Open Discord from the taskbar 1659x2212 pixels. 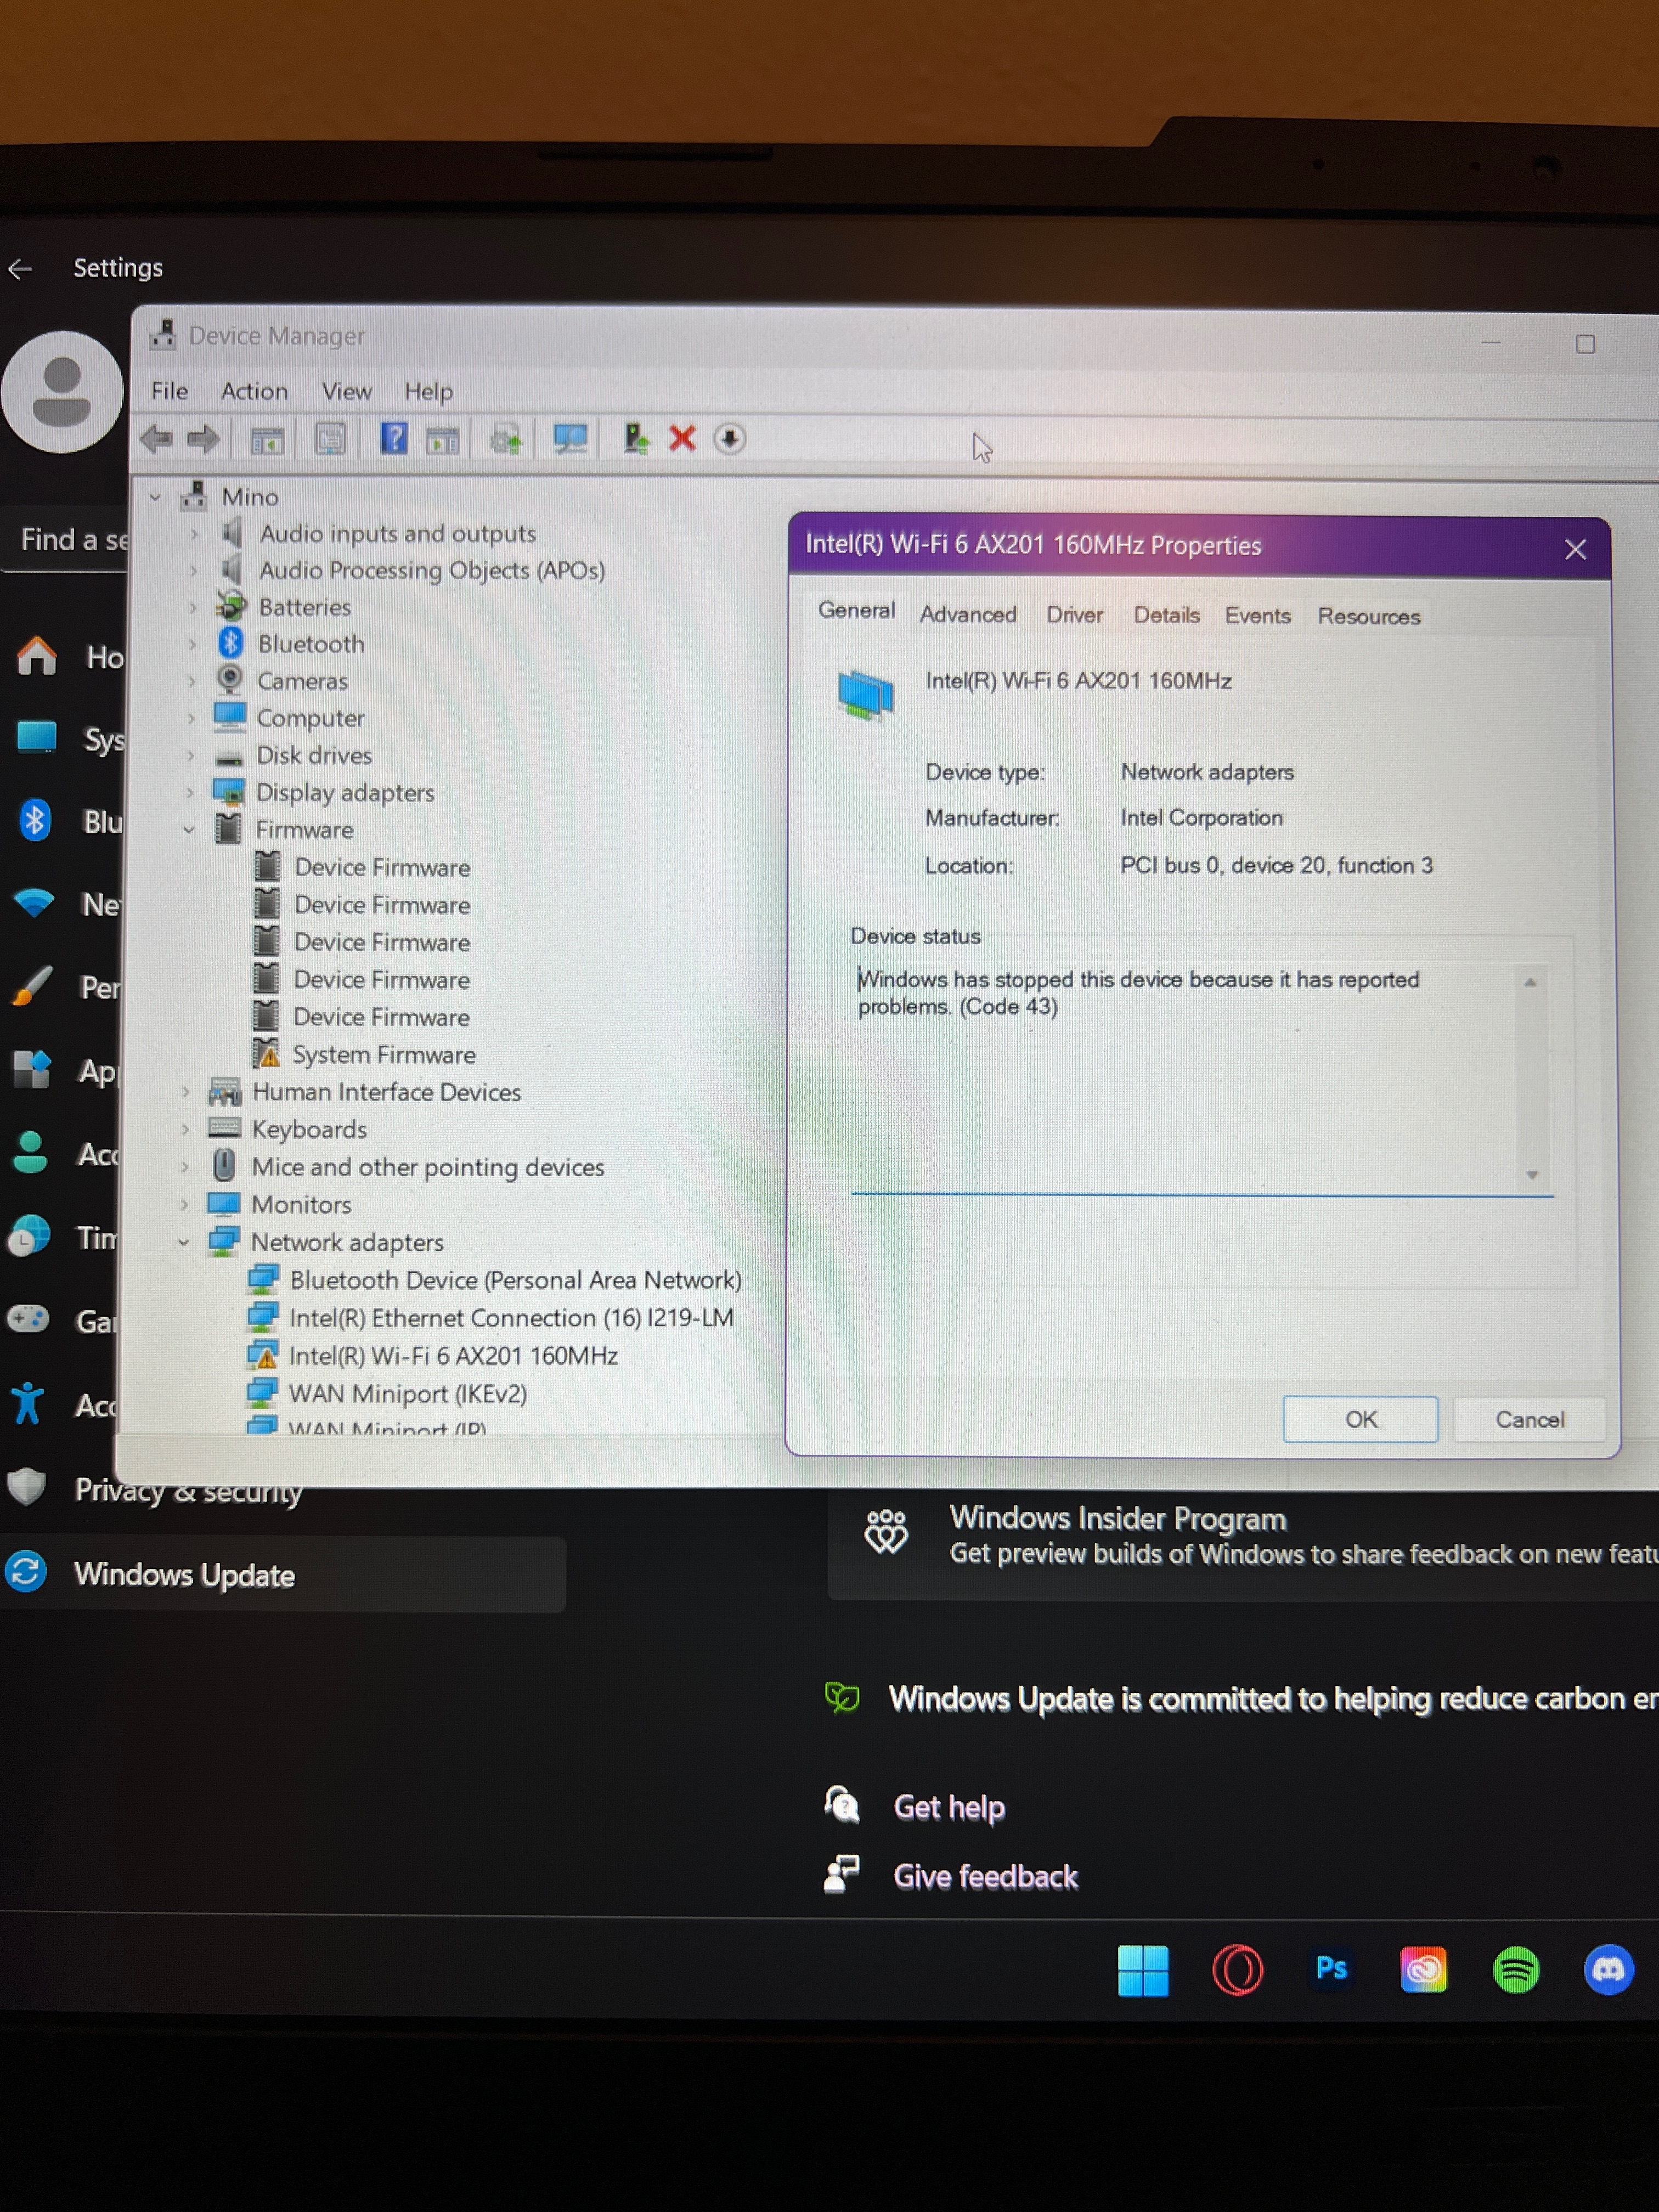[1608, 1970]
